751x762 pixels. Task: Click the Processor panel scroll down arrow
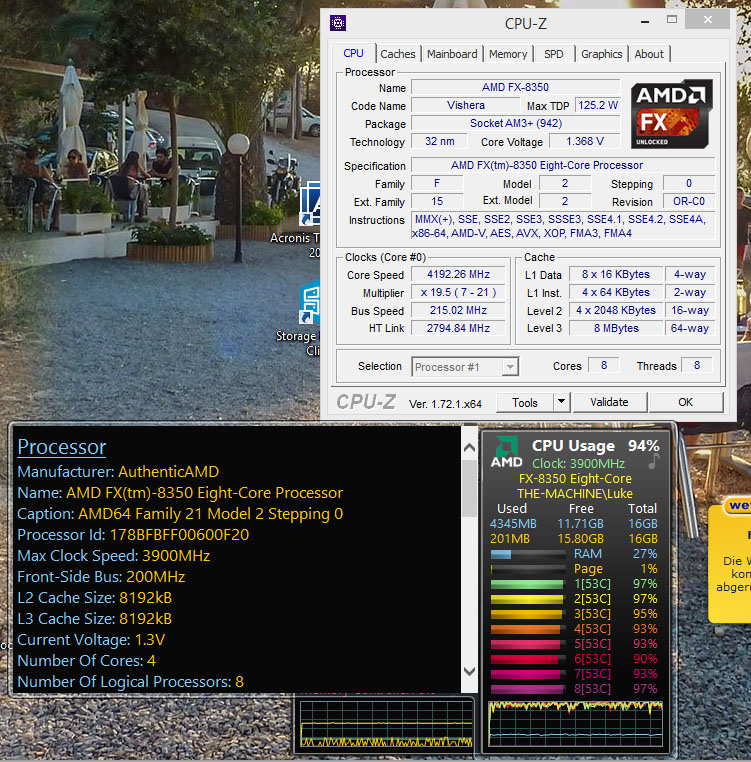470,672
